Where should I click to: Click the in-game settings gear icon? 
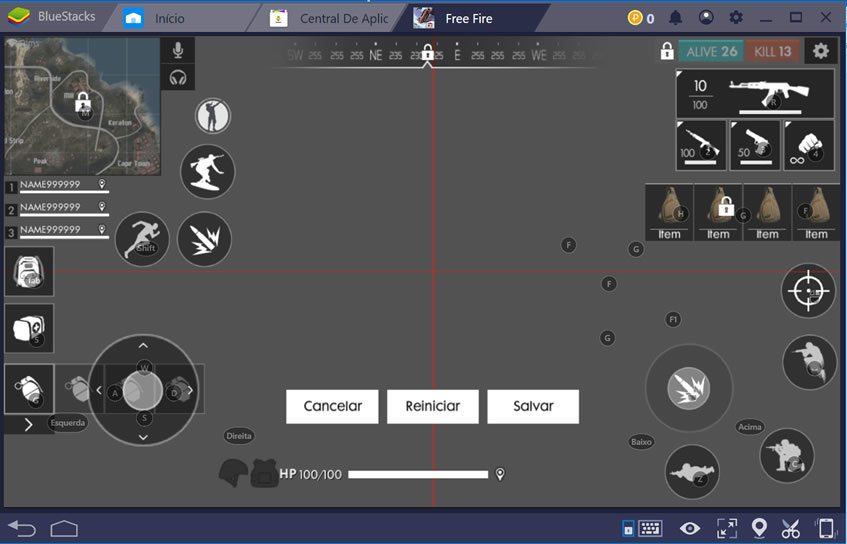(821, 51)
